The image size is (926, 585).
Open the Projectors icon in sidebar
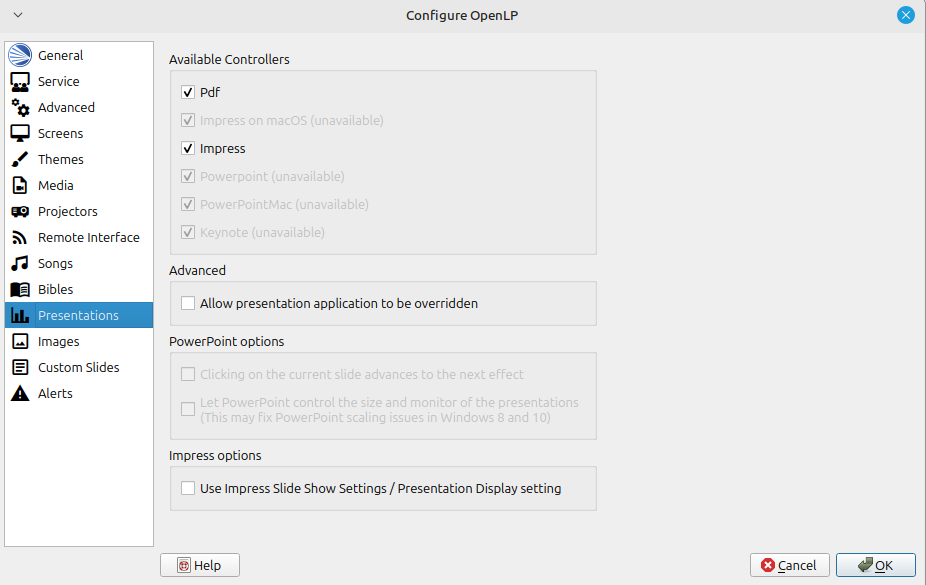(x=20, y=212)
